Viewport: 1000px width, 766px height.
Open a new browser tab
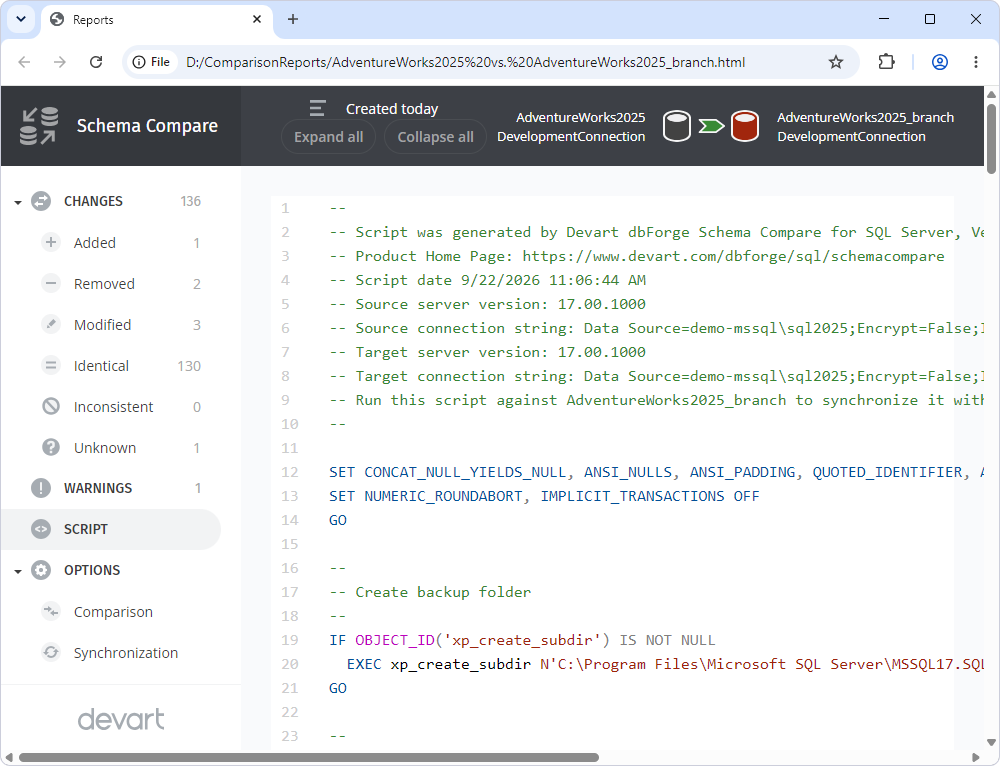tap(293, 19)
